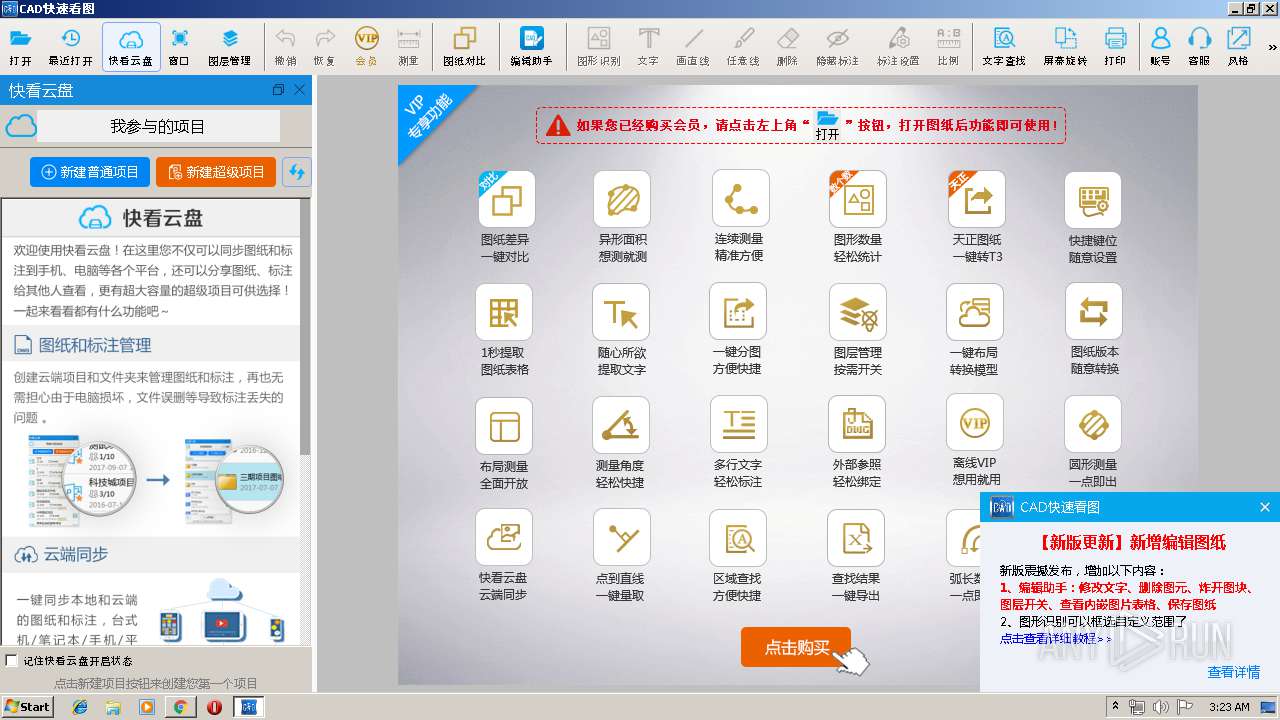Click the 图纸版本随意转换 feature icon
This screenshot has height=720, width=1280.
(1094, 311)
